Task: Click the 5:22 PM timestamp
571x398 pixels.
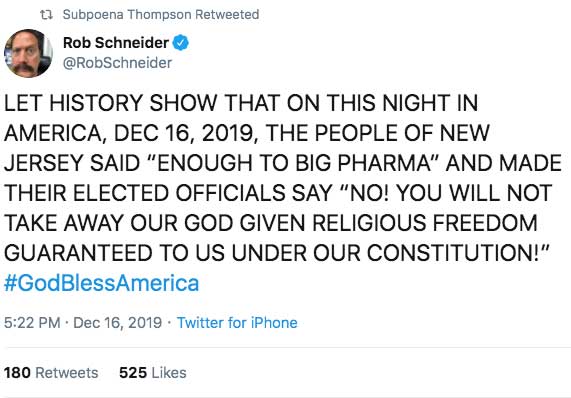Action: coord(32,323)
